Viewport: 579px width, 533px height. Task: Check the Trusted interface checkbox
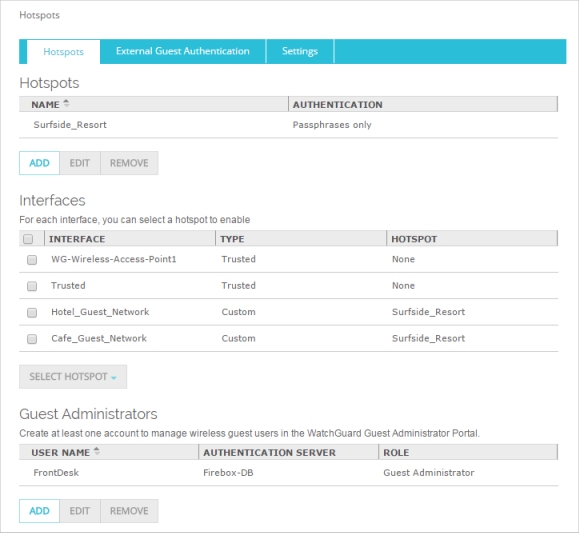click(32, 286)
